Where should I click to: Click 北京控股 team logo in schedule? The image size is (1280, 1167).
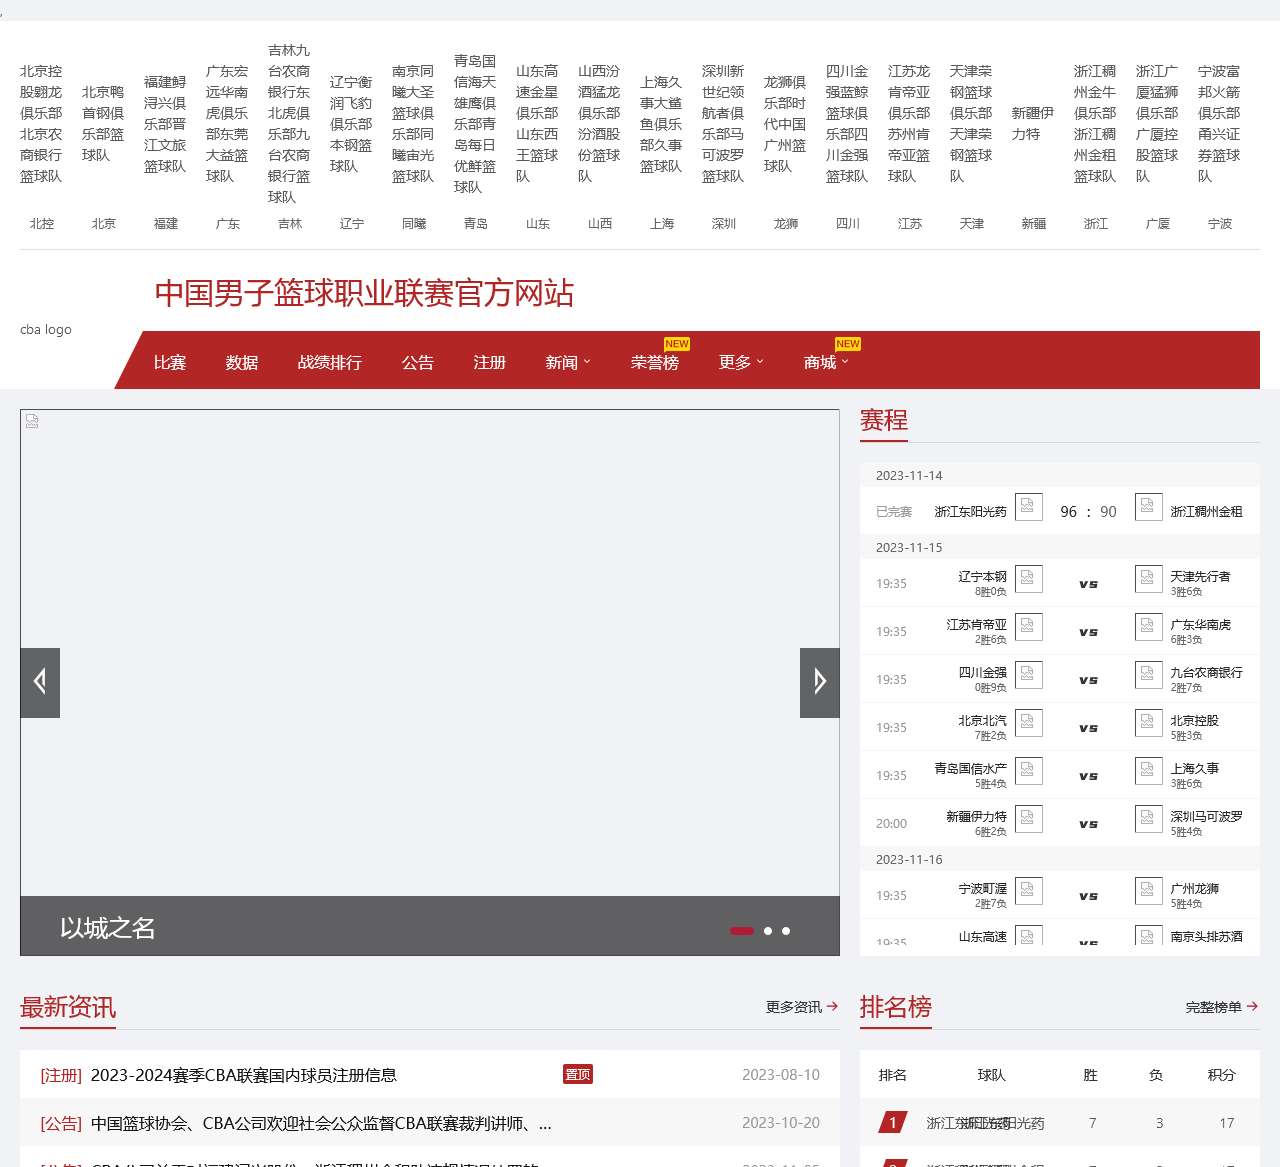click(x=1148, y=723)
